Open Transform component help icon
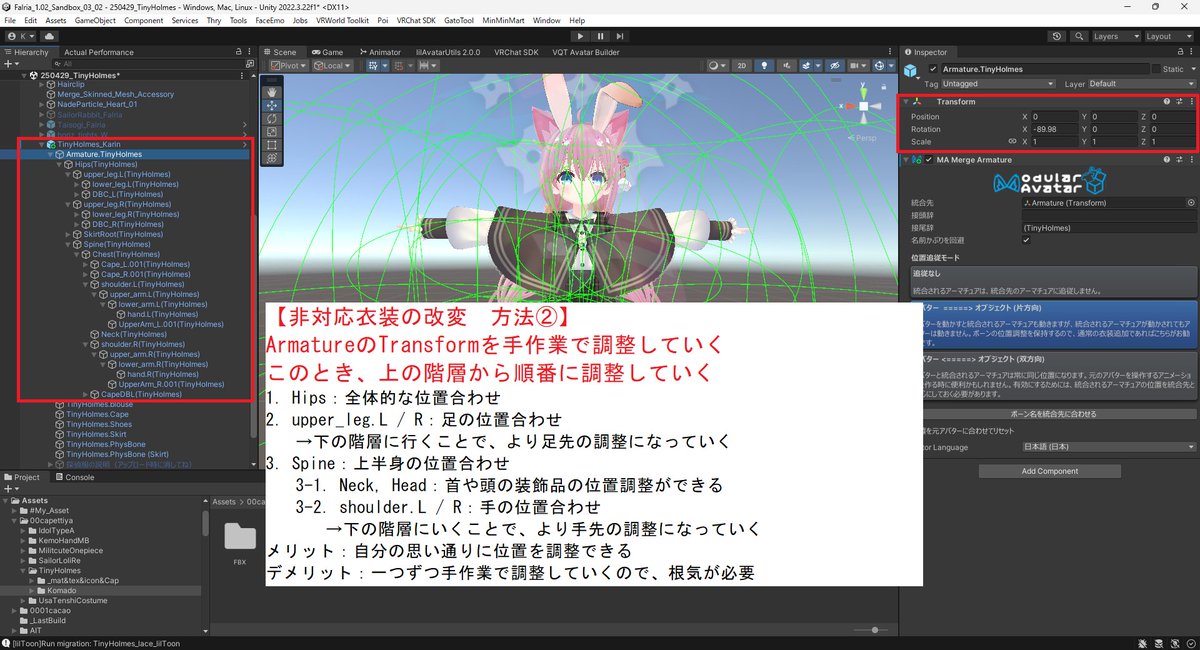 [1167, 102]
